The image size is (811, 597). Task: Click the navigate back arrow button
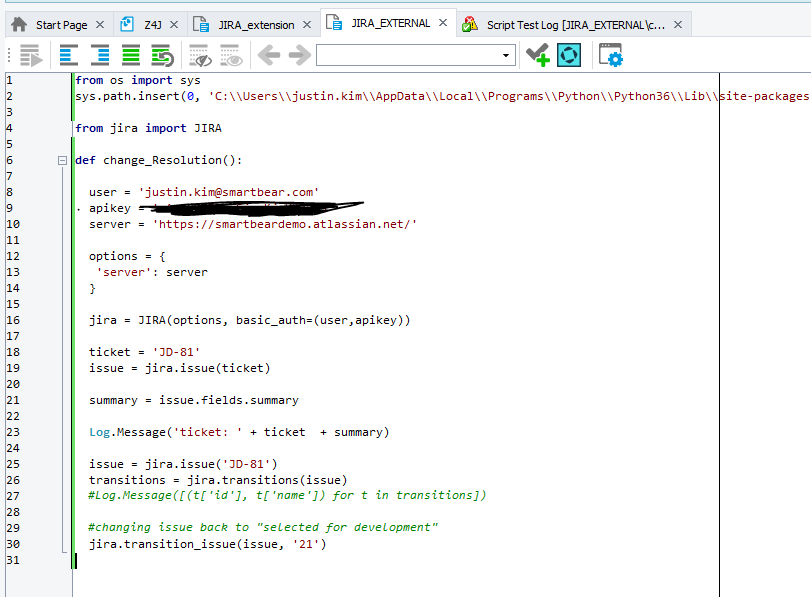(x=268, y=56)
